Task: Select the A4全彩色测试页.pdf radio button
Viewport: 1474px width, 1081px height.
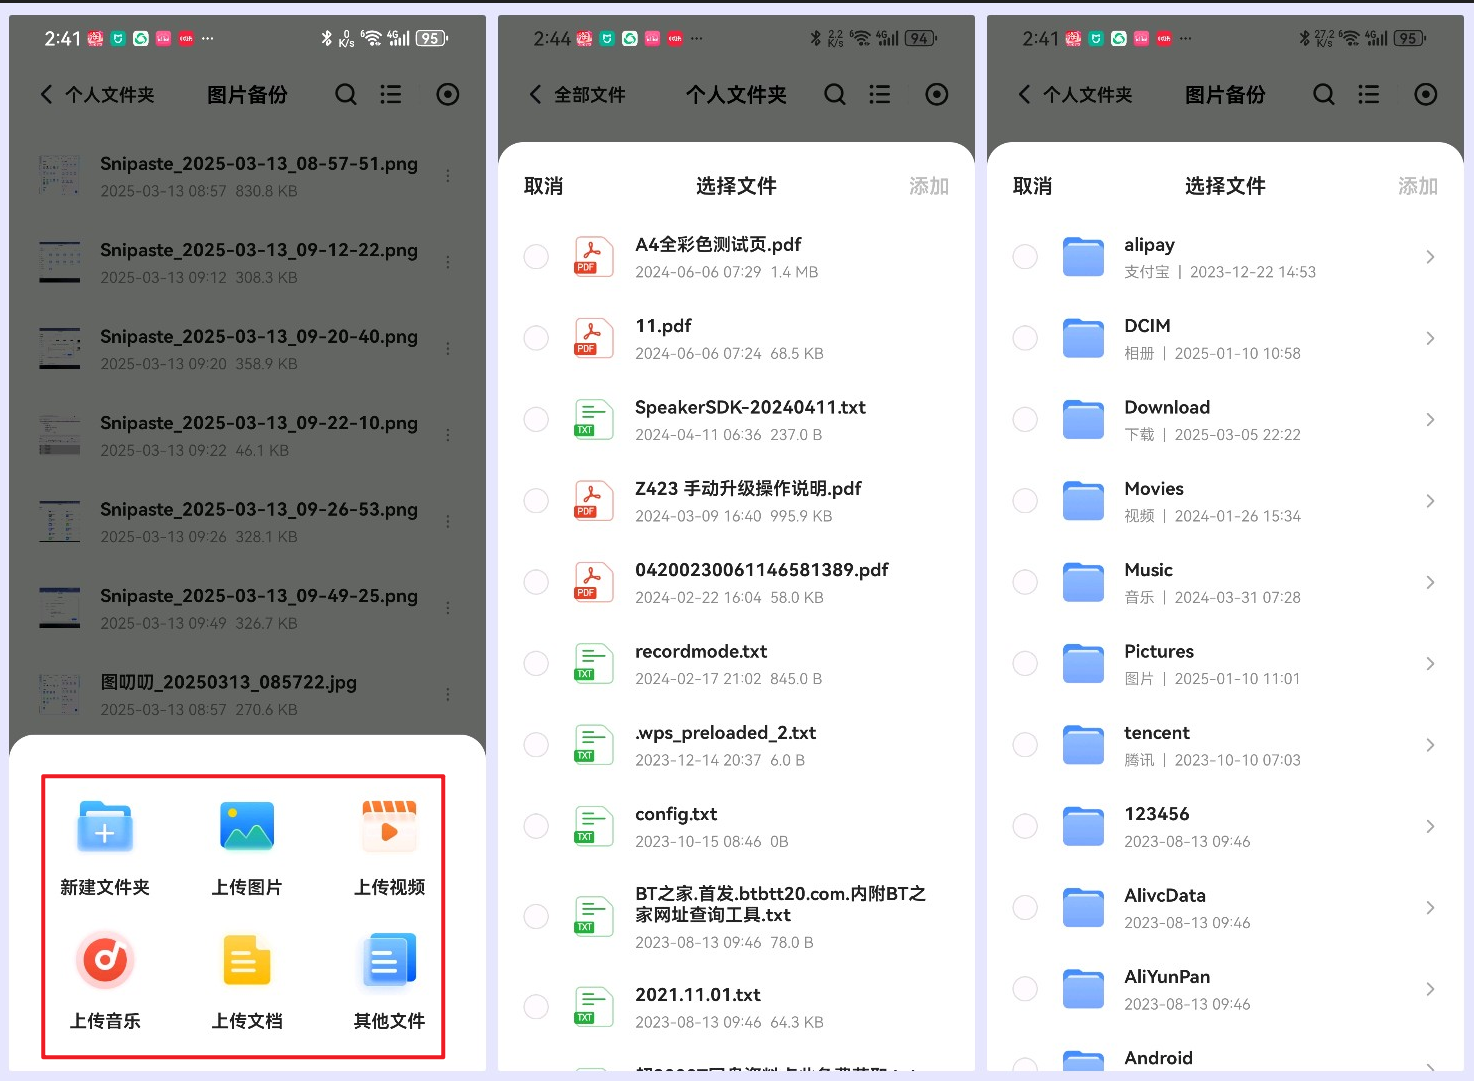Action: (536, 257)
